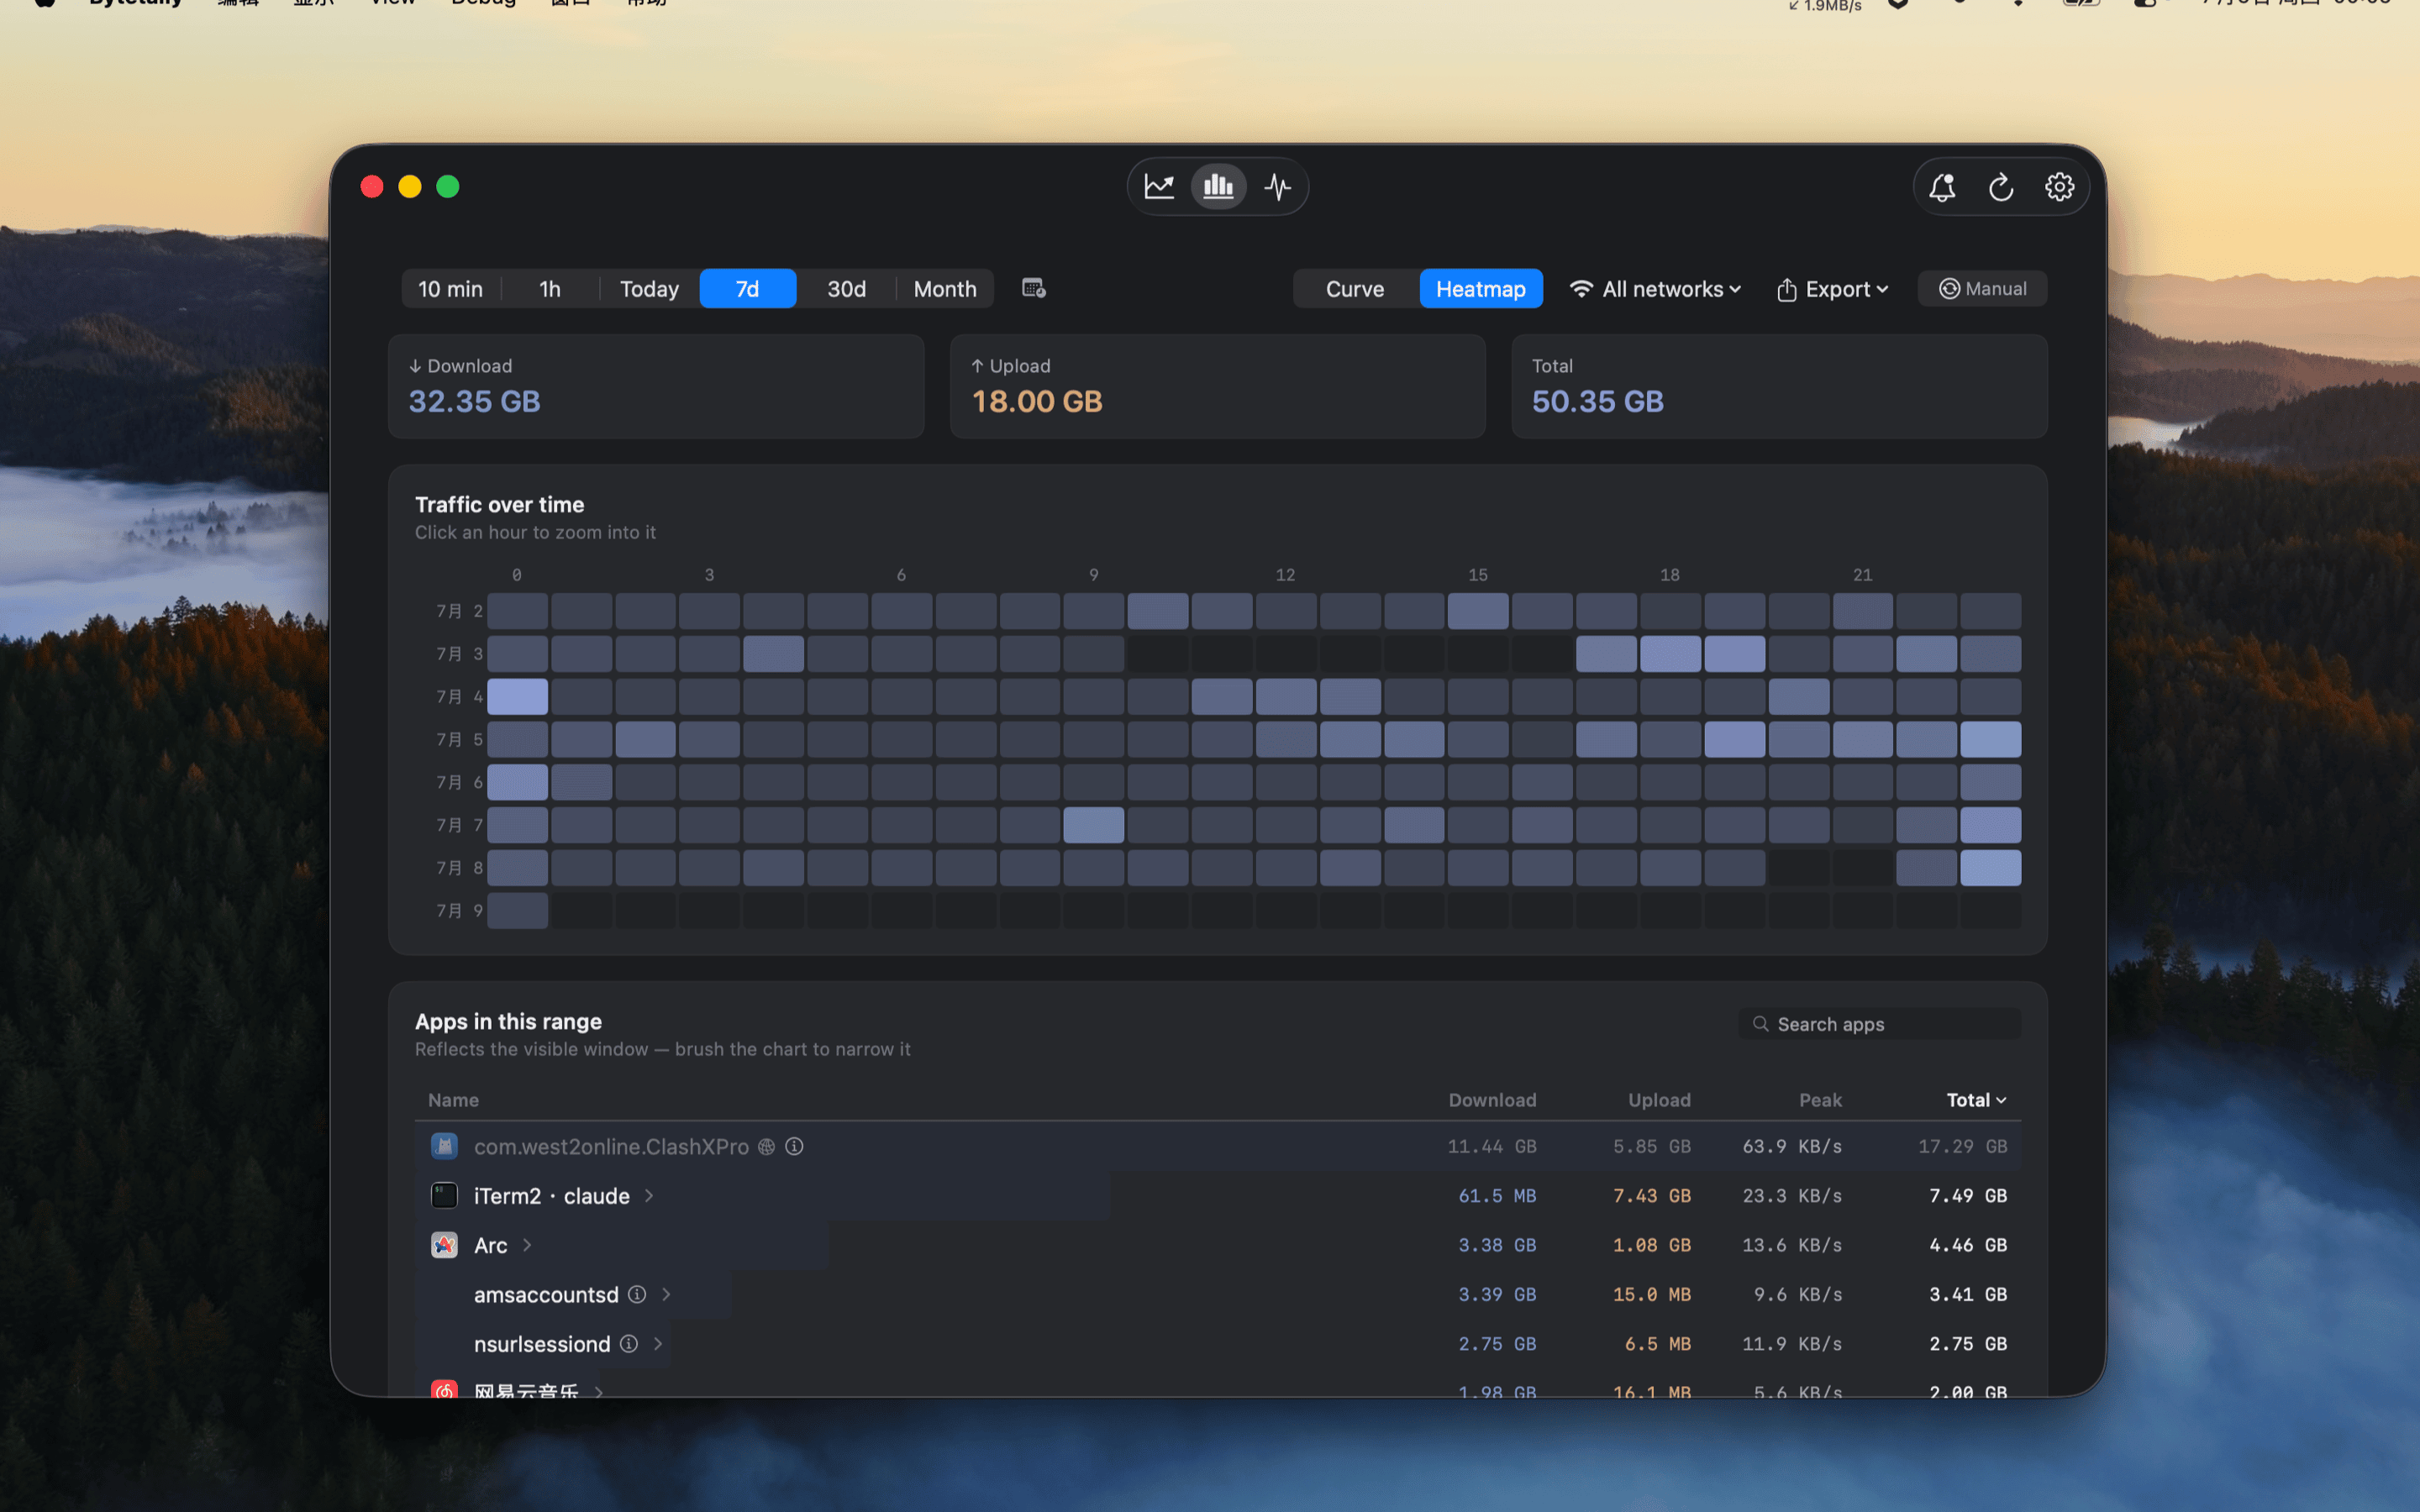Screen dimensions: 2420x1512
Task: Click the Upload 18.00 GB summary card
Action: (1217, 386)
